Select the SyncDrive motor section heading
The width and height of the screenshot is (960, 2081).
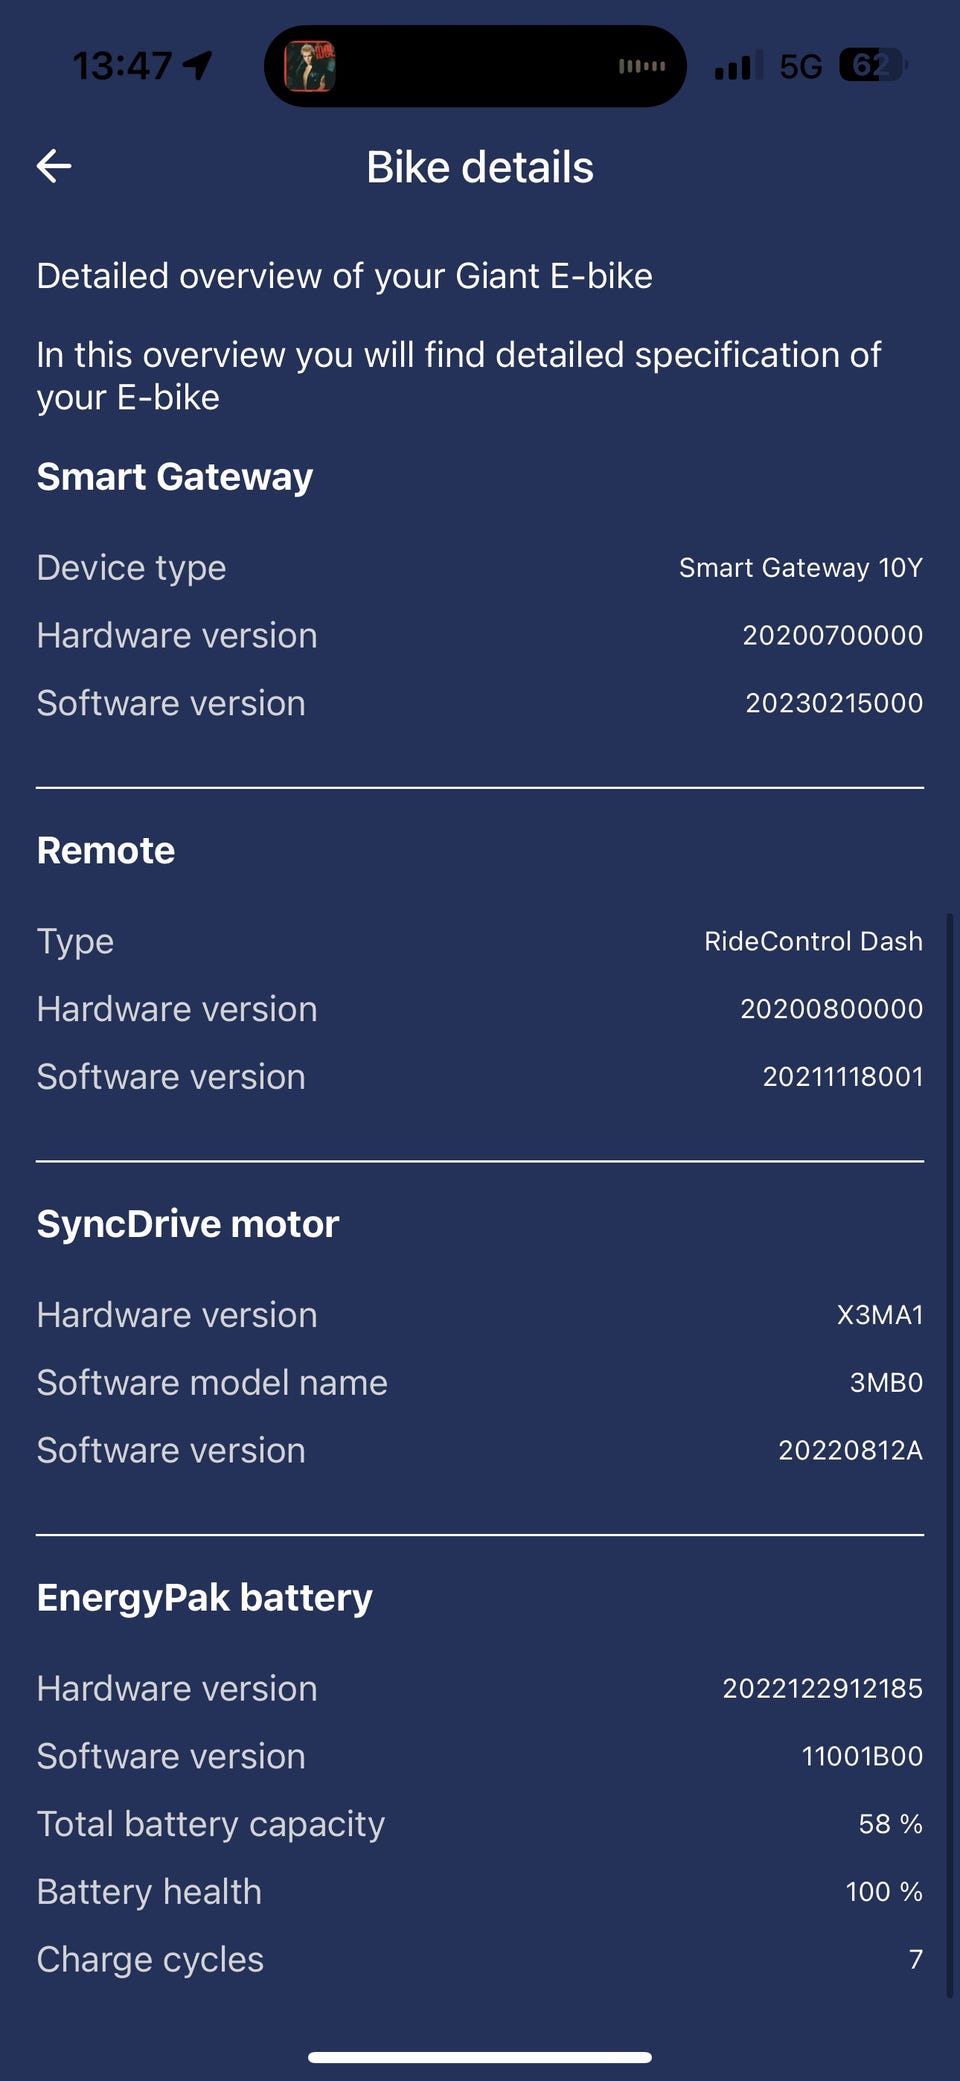pos(188,1224)
